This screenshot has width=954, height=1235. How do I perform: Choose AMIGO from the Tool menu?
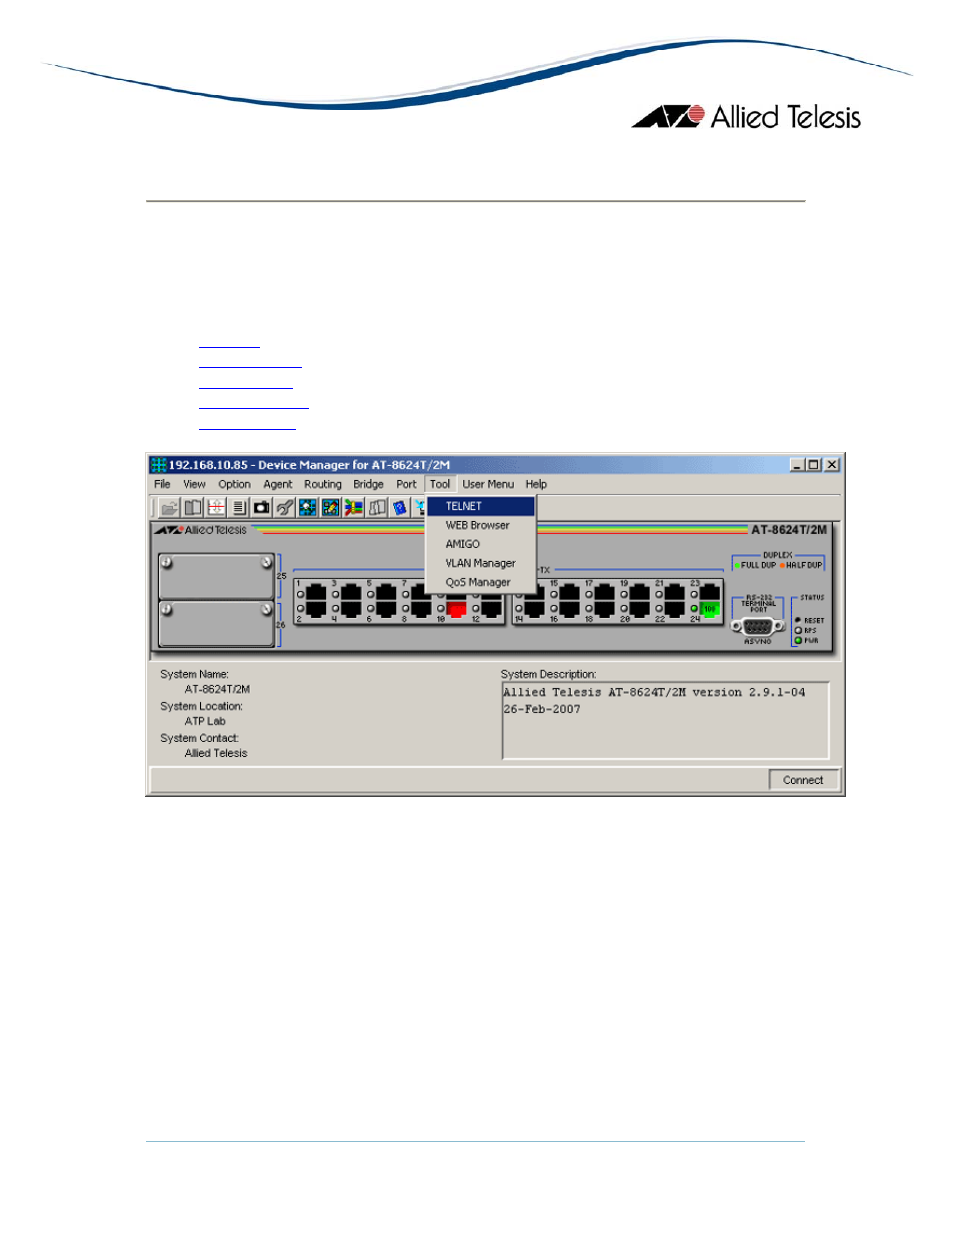coord(481,544)
